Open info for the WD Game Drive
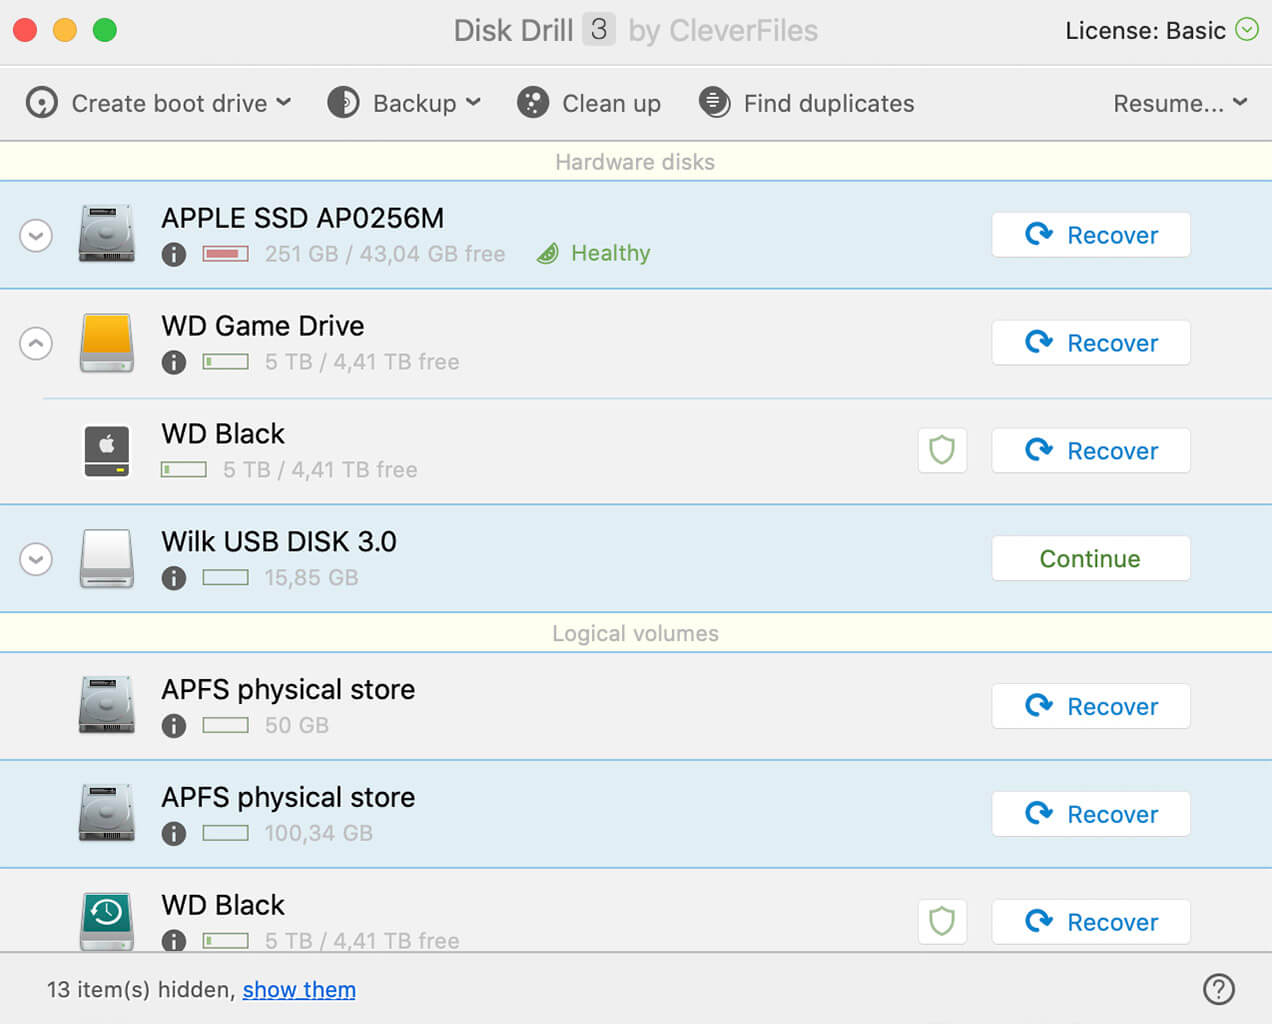The width and height of the screenshot is (1272, 1024). click(x=173, y=362)
